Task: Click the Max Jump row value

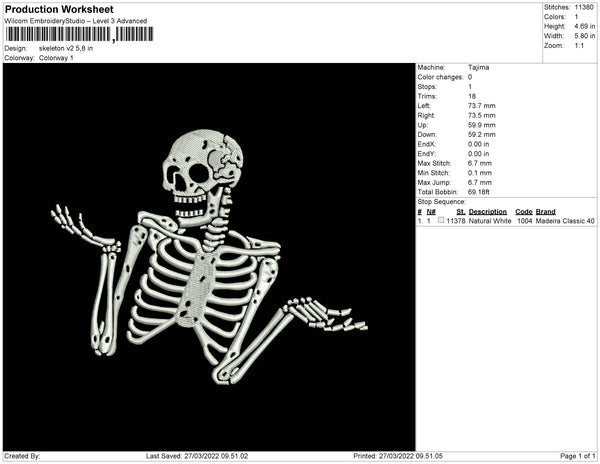Action: [480, 182]
